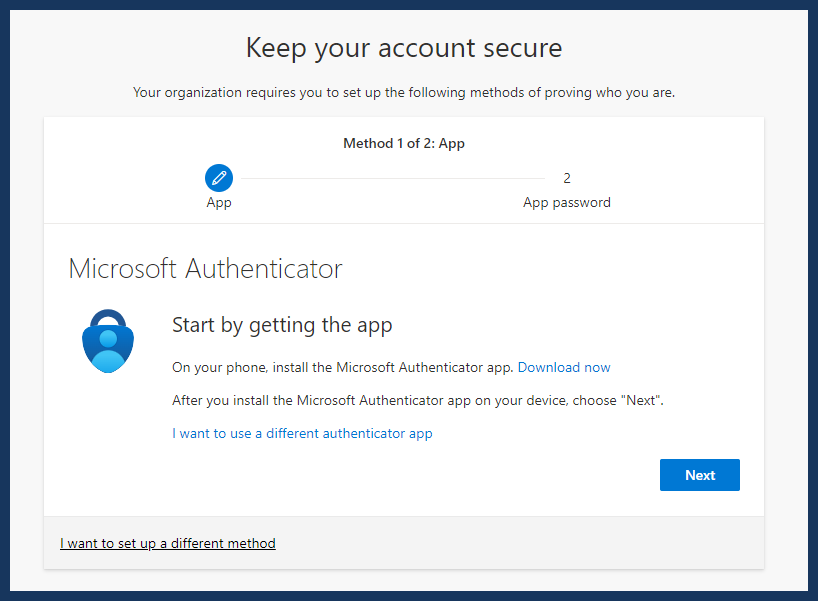This screenshot has width=818, height=601.
Task: Click the progress line between the two steps
Action: coord(393,178)
